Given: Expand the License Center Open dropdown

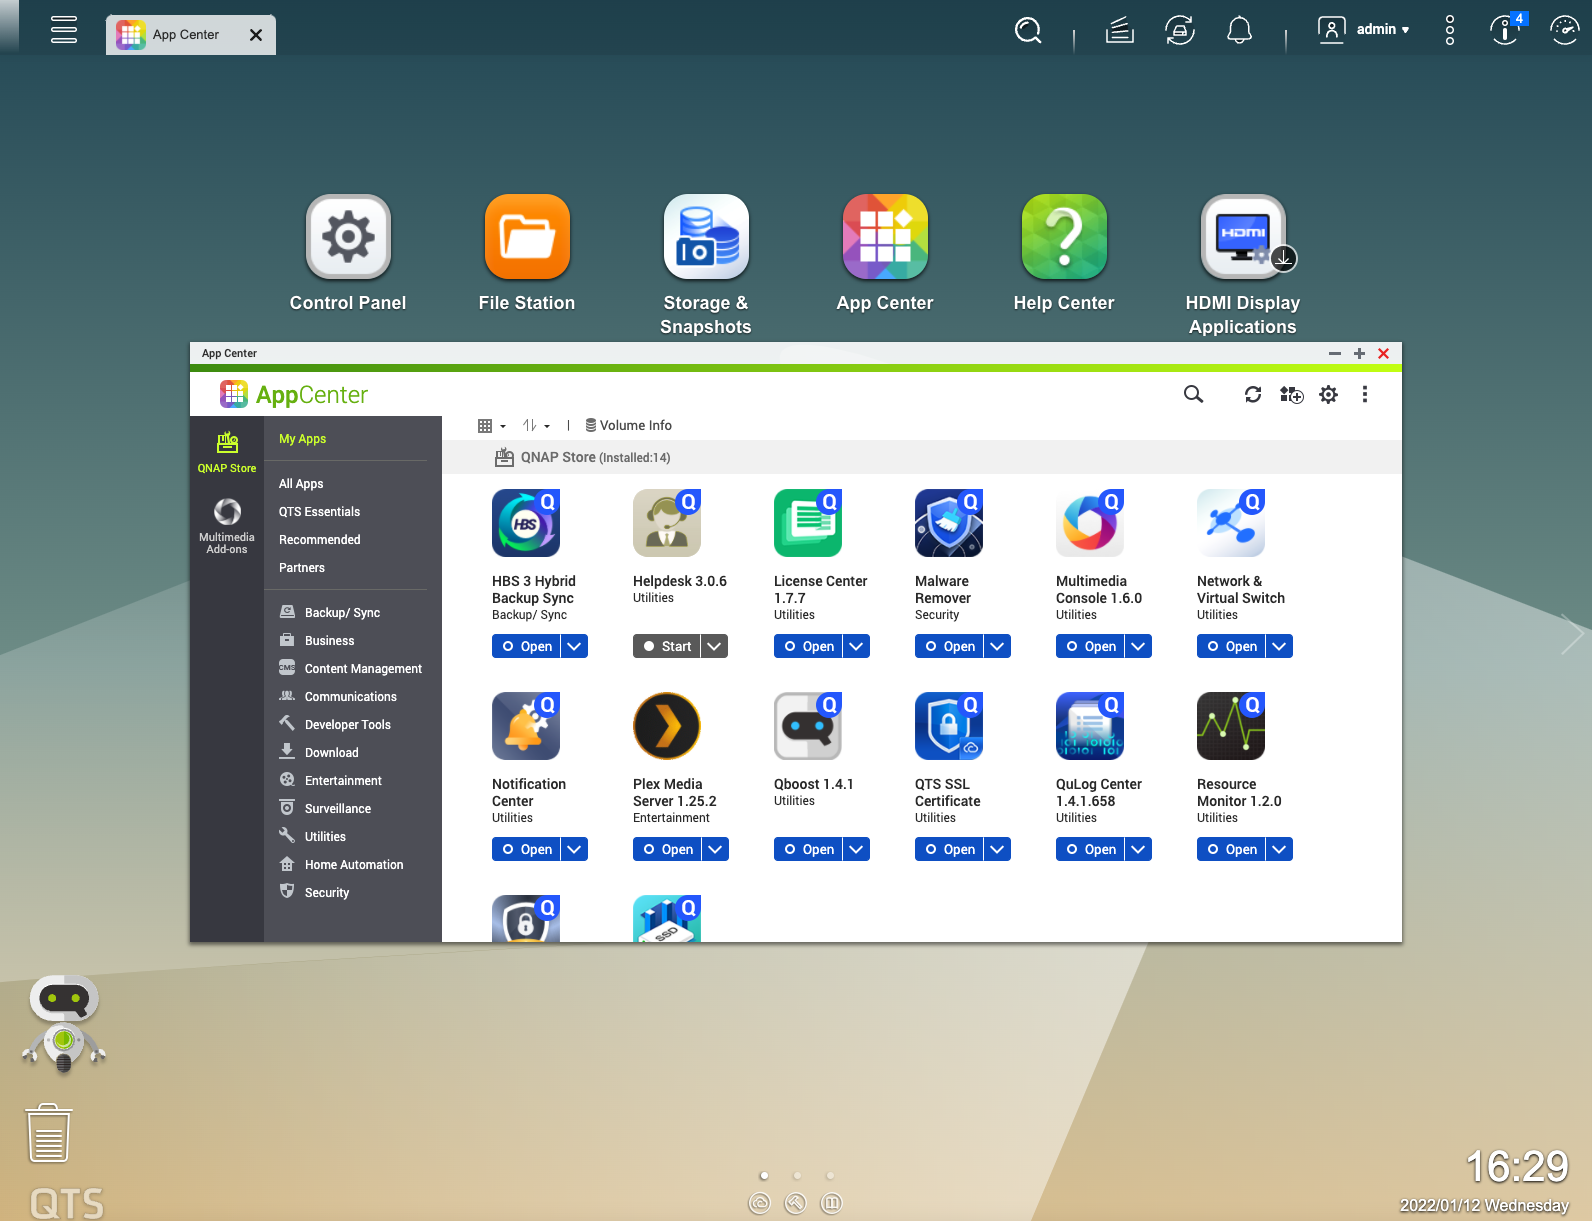Looking at the screenshot, I should 856,646.
